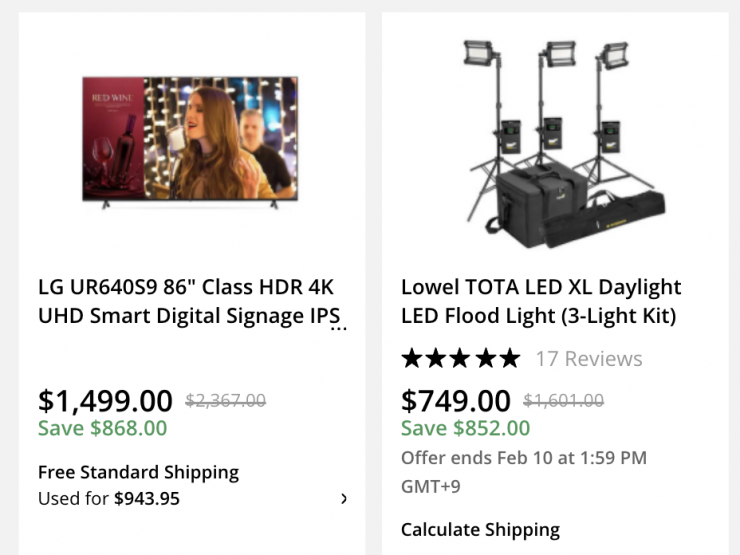This screenshot has height=555, width=740.
Task: Click the middle star of Lowel rating
Action: coord(461,358)
